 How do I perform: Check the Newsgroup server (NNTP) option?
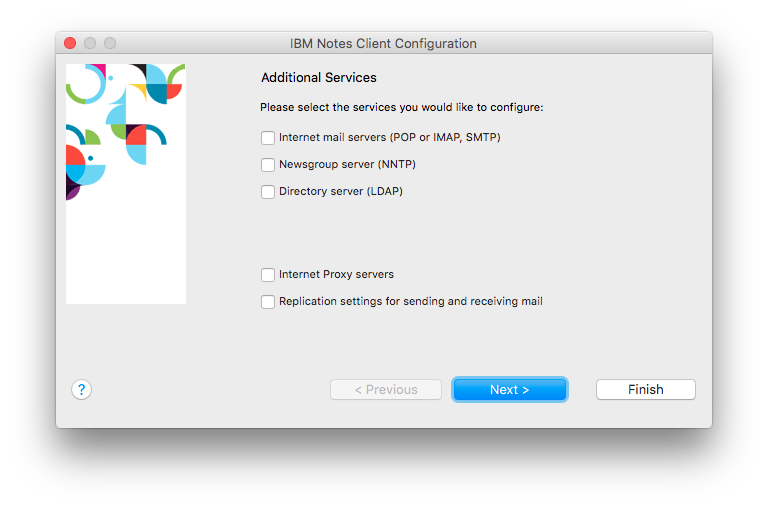pyautogui.click(x=268, y=165)
